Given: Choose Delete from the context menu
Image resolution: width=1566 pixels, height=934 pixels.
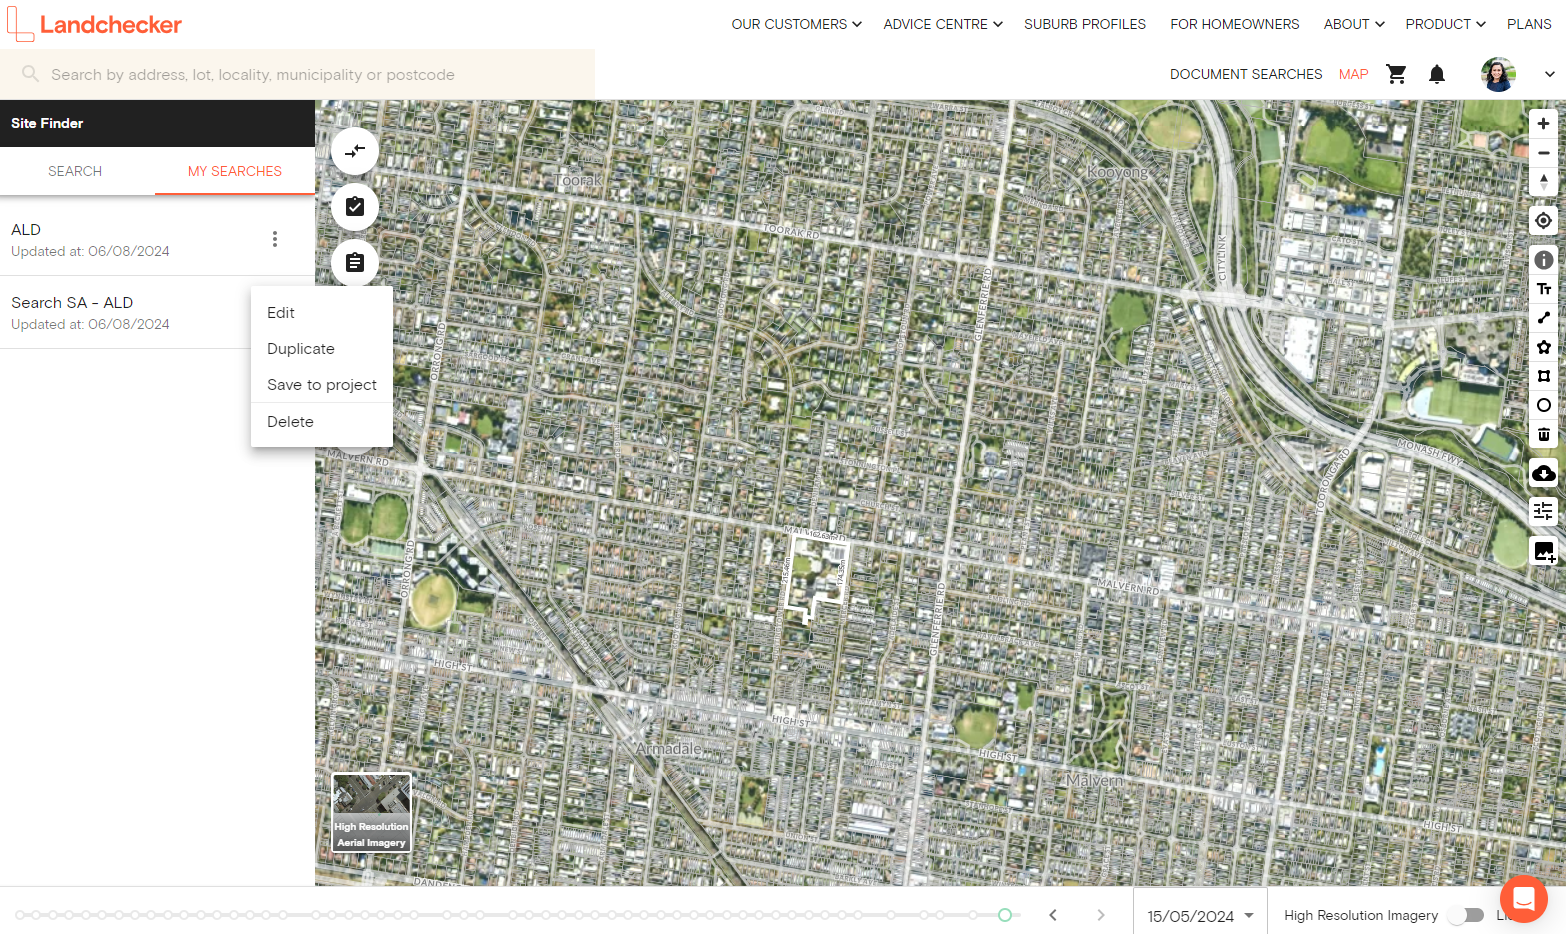Looking at the screenshot, I should 322,422.
